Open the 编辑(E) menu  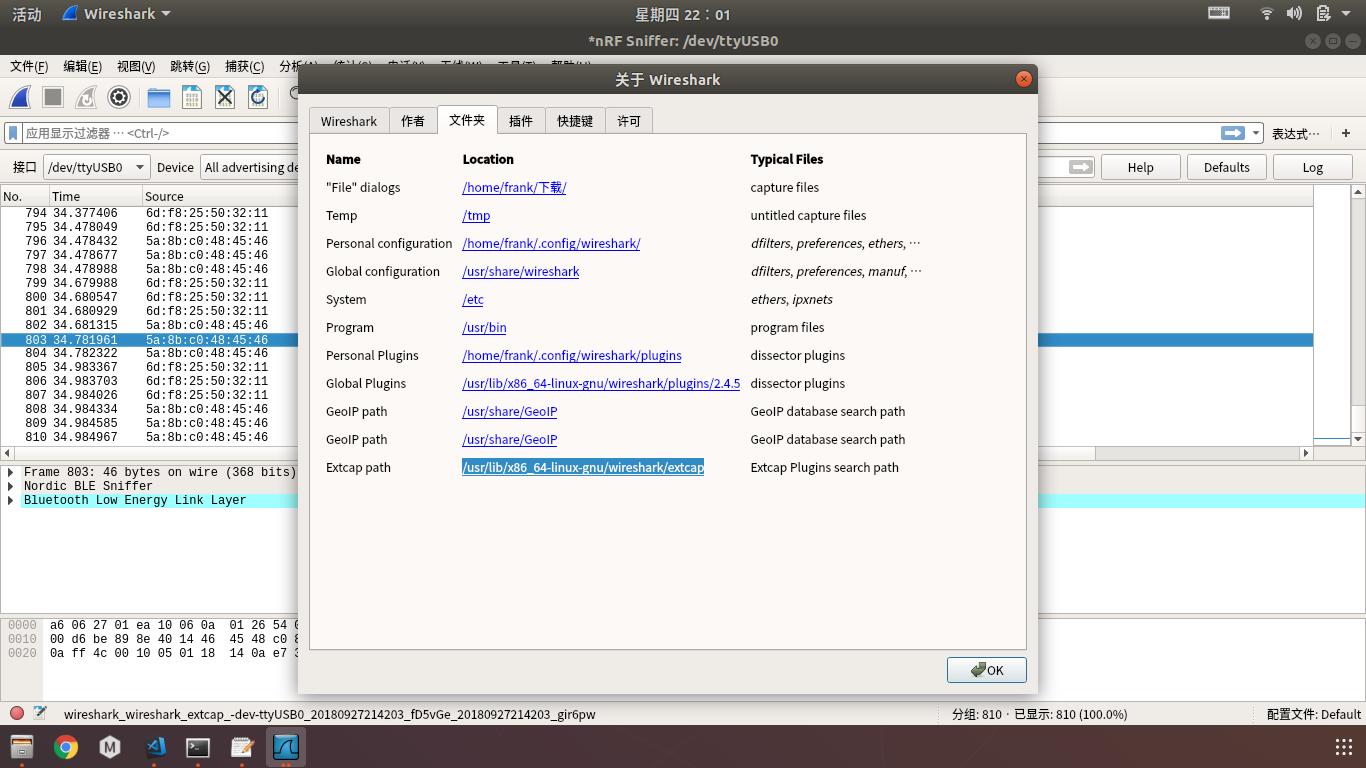tap(82, 67)
